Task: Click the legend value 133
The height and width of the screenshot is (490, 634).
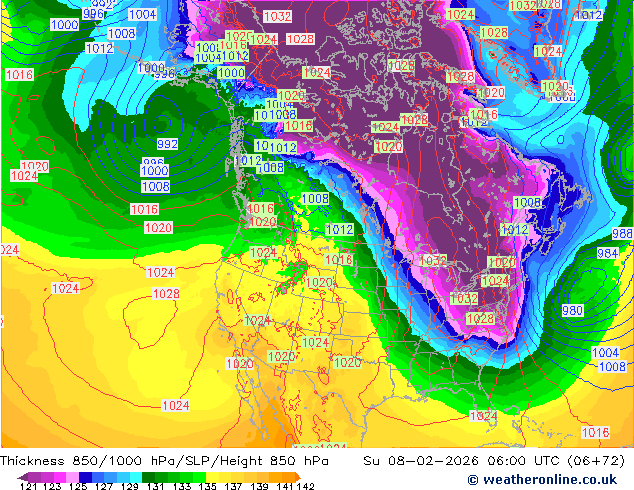Action: (x=182, y=486)
